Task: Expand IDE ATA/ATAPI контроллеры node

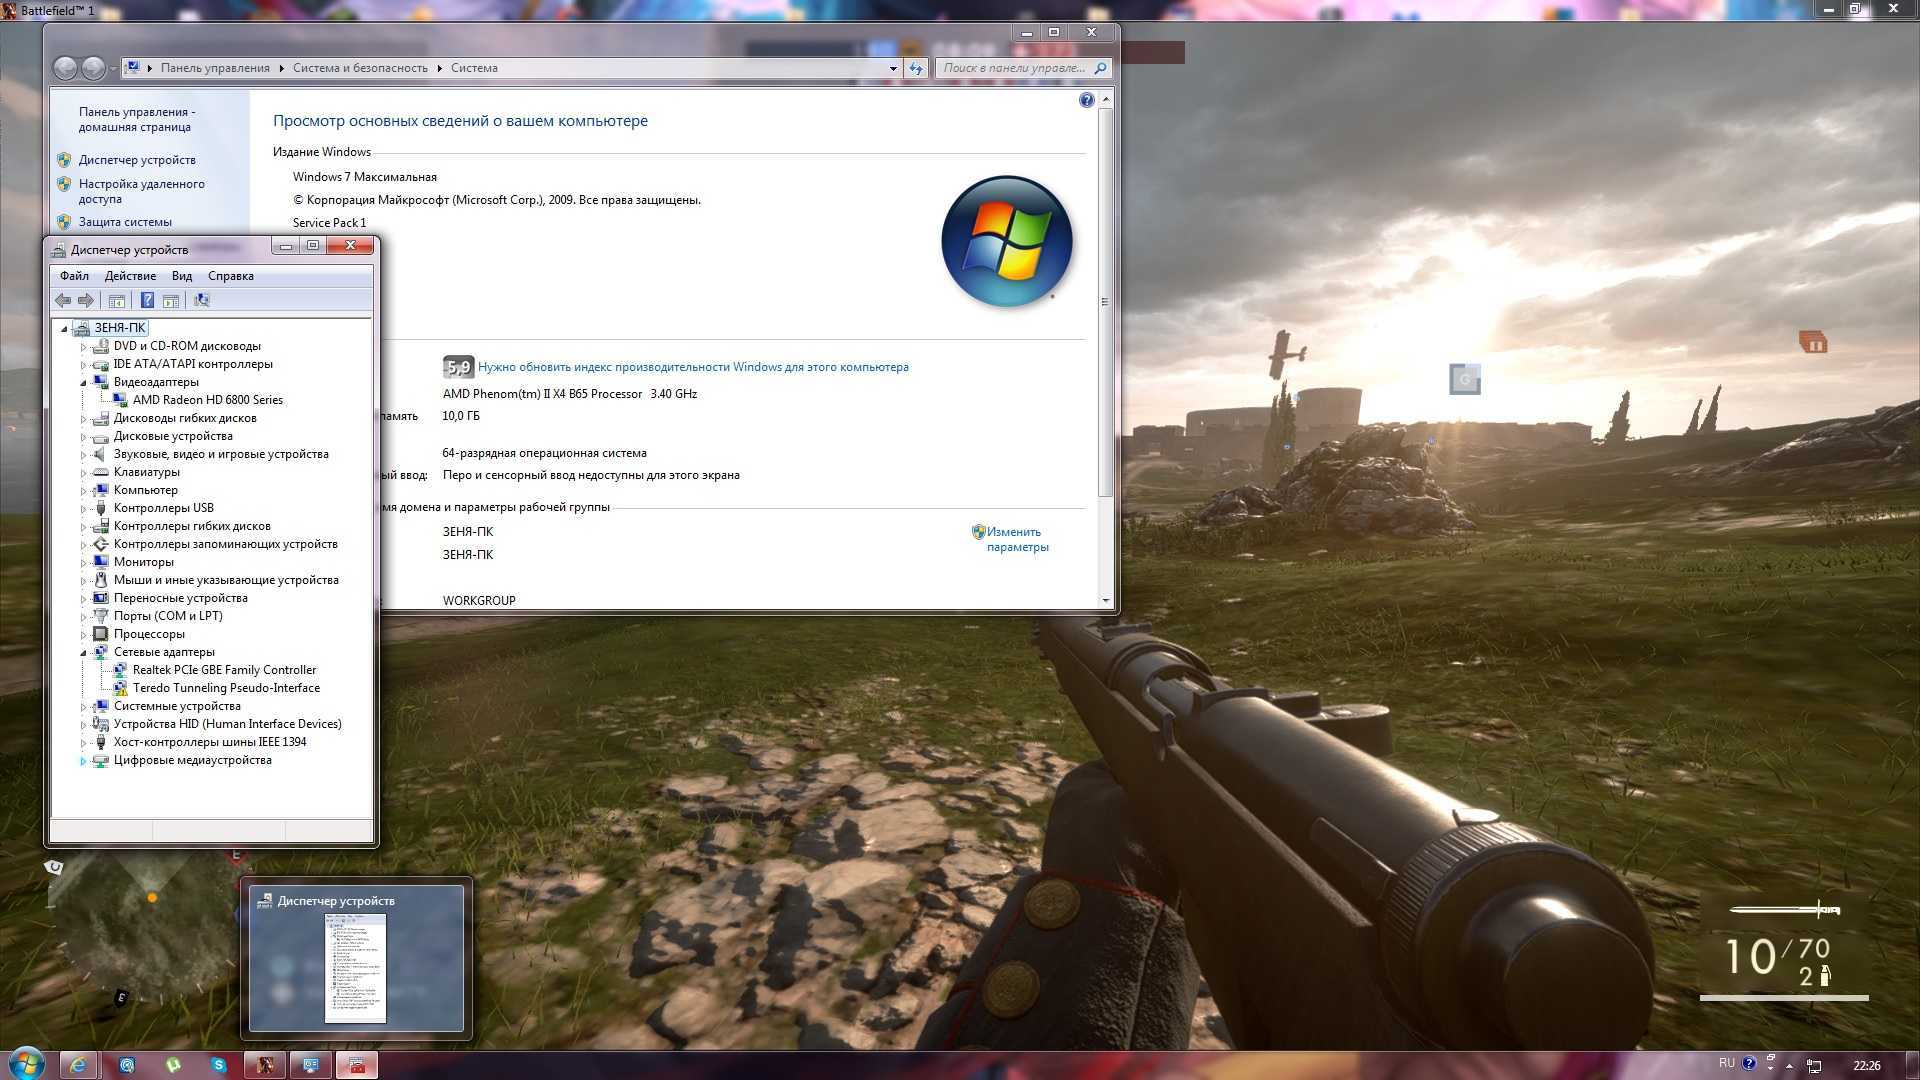Action: click(x=83, y=364)
